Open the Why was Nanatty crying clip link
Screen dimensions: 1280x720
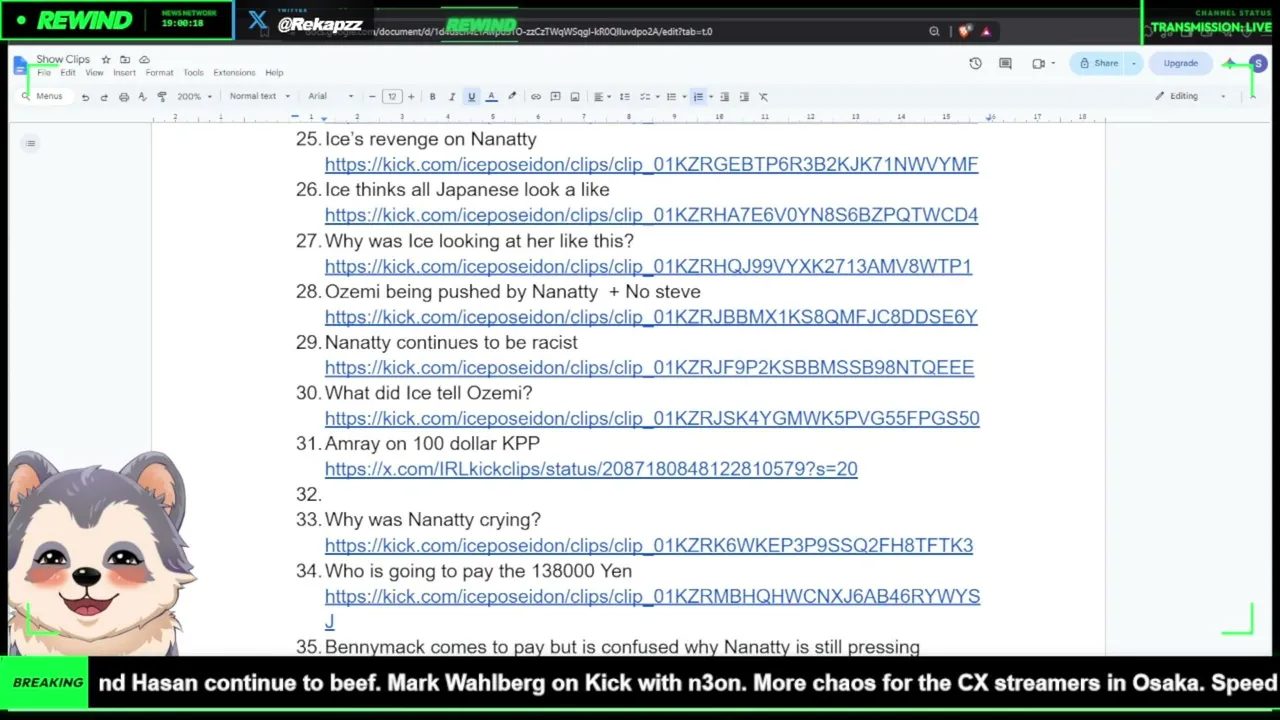pos(649,545)
